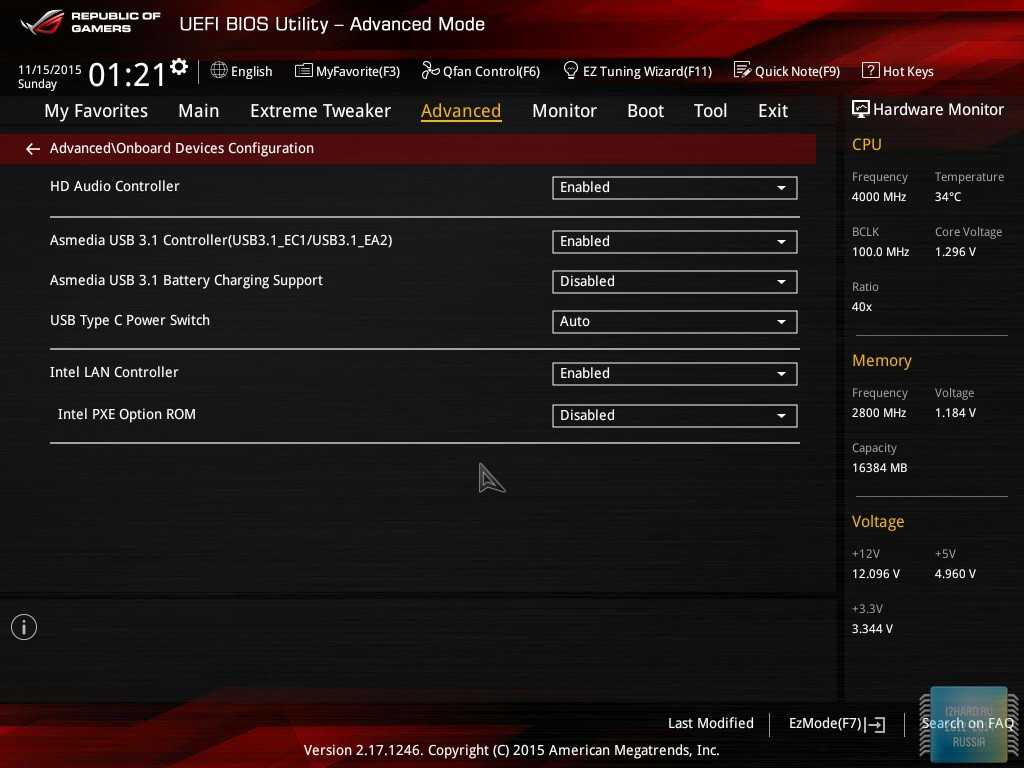1024x768 pixels.
Task: Open Quick Note notepad icon
Action: (742, 71)
